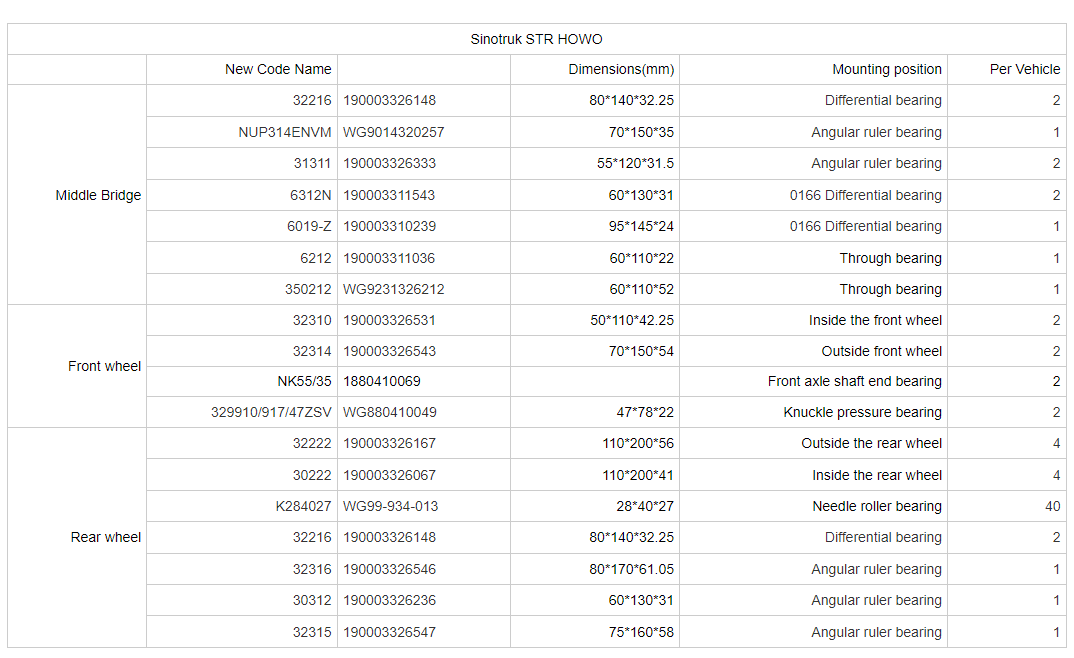Click the code name '6212'
Viewport: 1074px width, 658px height.
(x=316, y=258)
